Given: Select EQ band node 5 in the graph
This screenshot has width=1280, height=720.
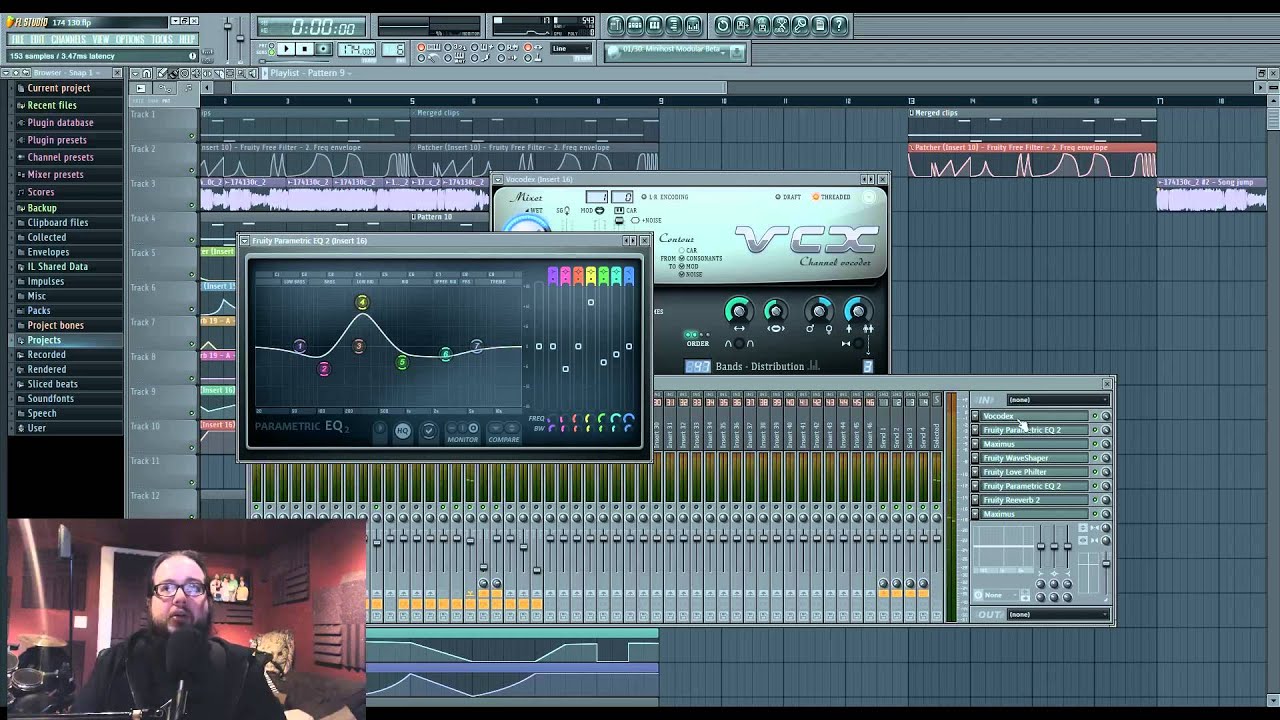Looking at the screenshot, I should (x=402, y=362).
